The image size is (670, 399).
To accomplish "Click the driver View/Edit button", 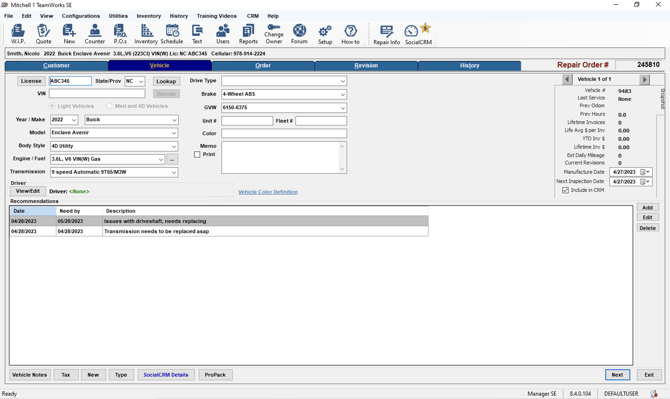I will click(28, 191).
